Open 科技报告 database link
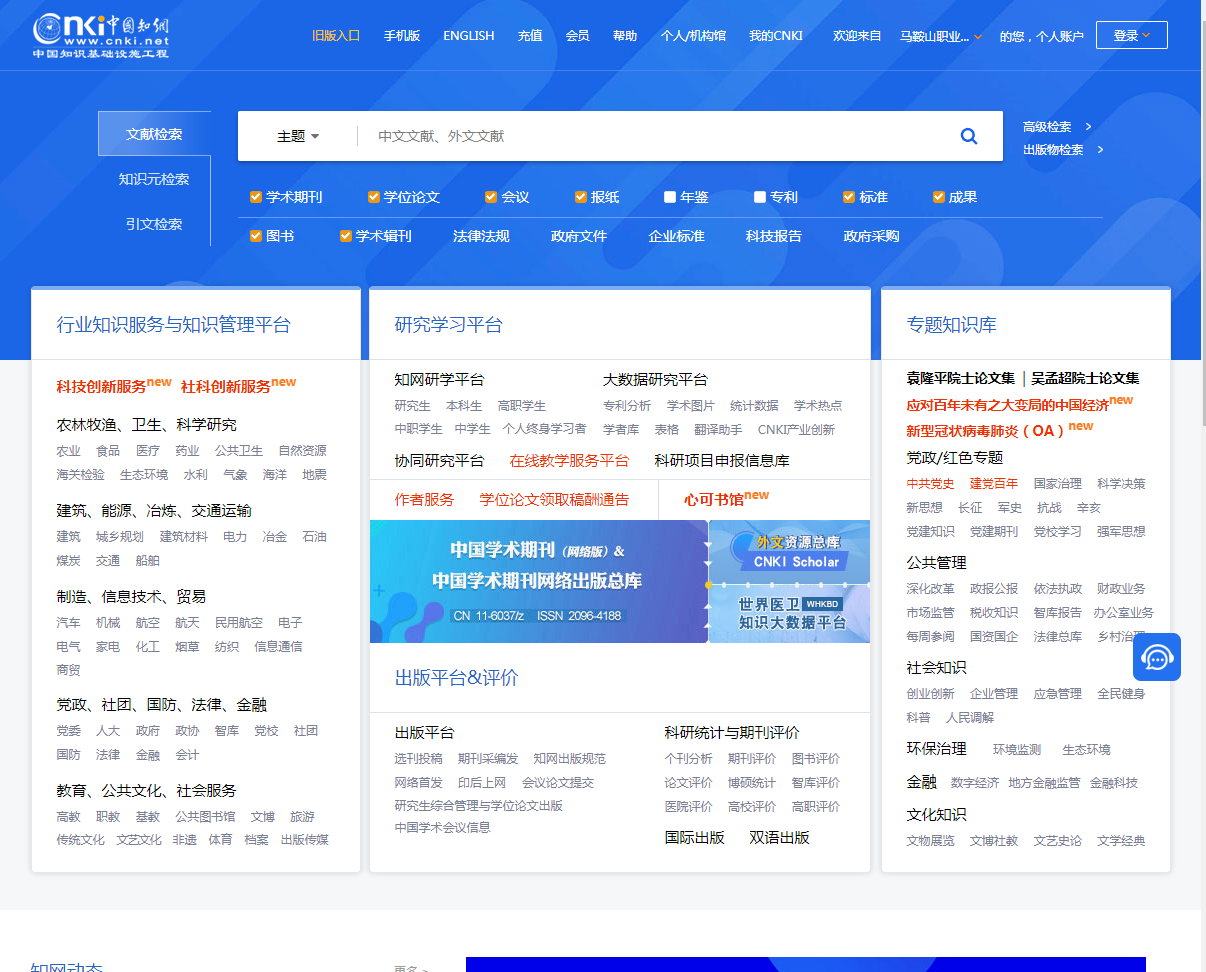 (x=774, y=236)
